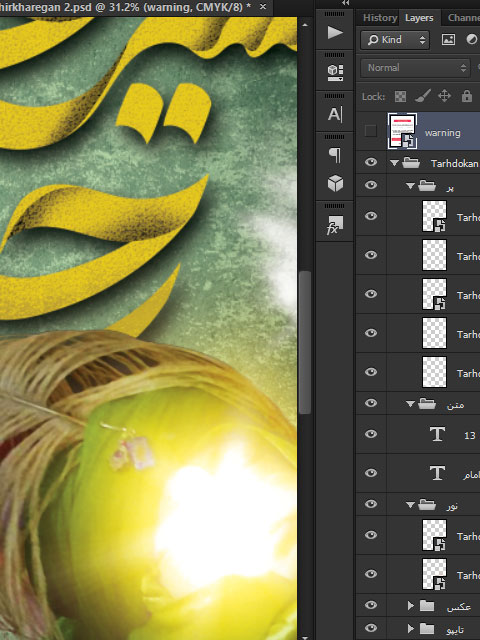The height and width of the screenshot is (640, 480).
Task: Lock image pixels brush icon
Action: click(422, 96)
